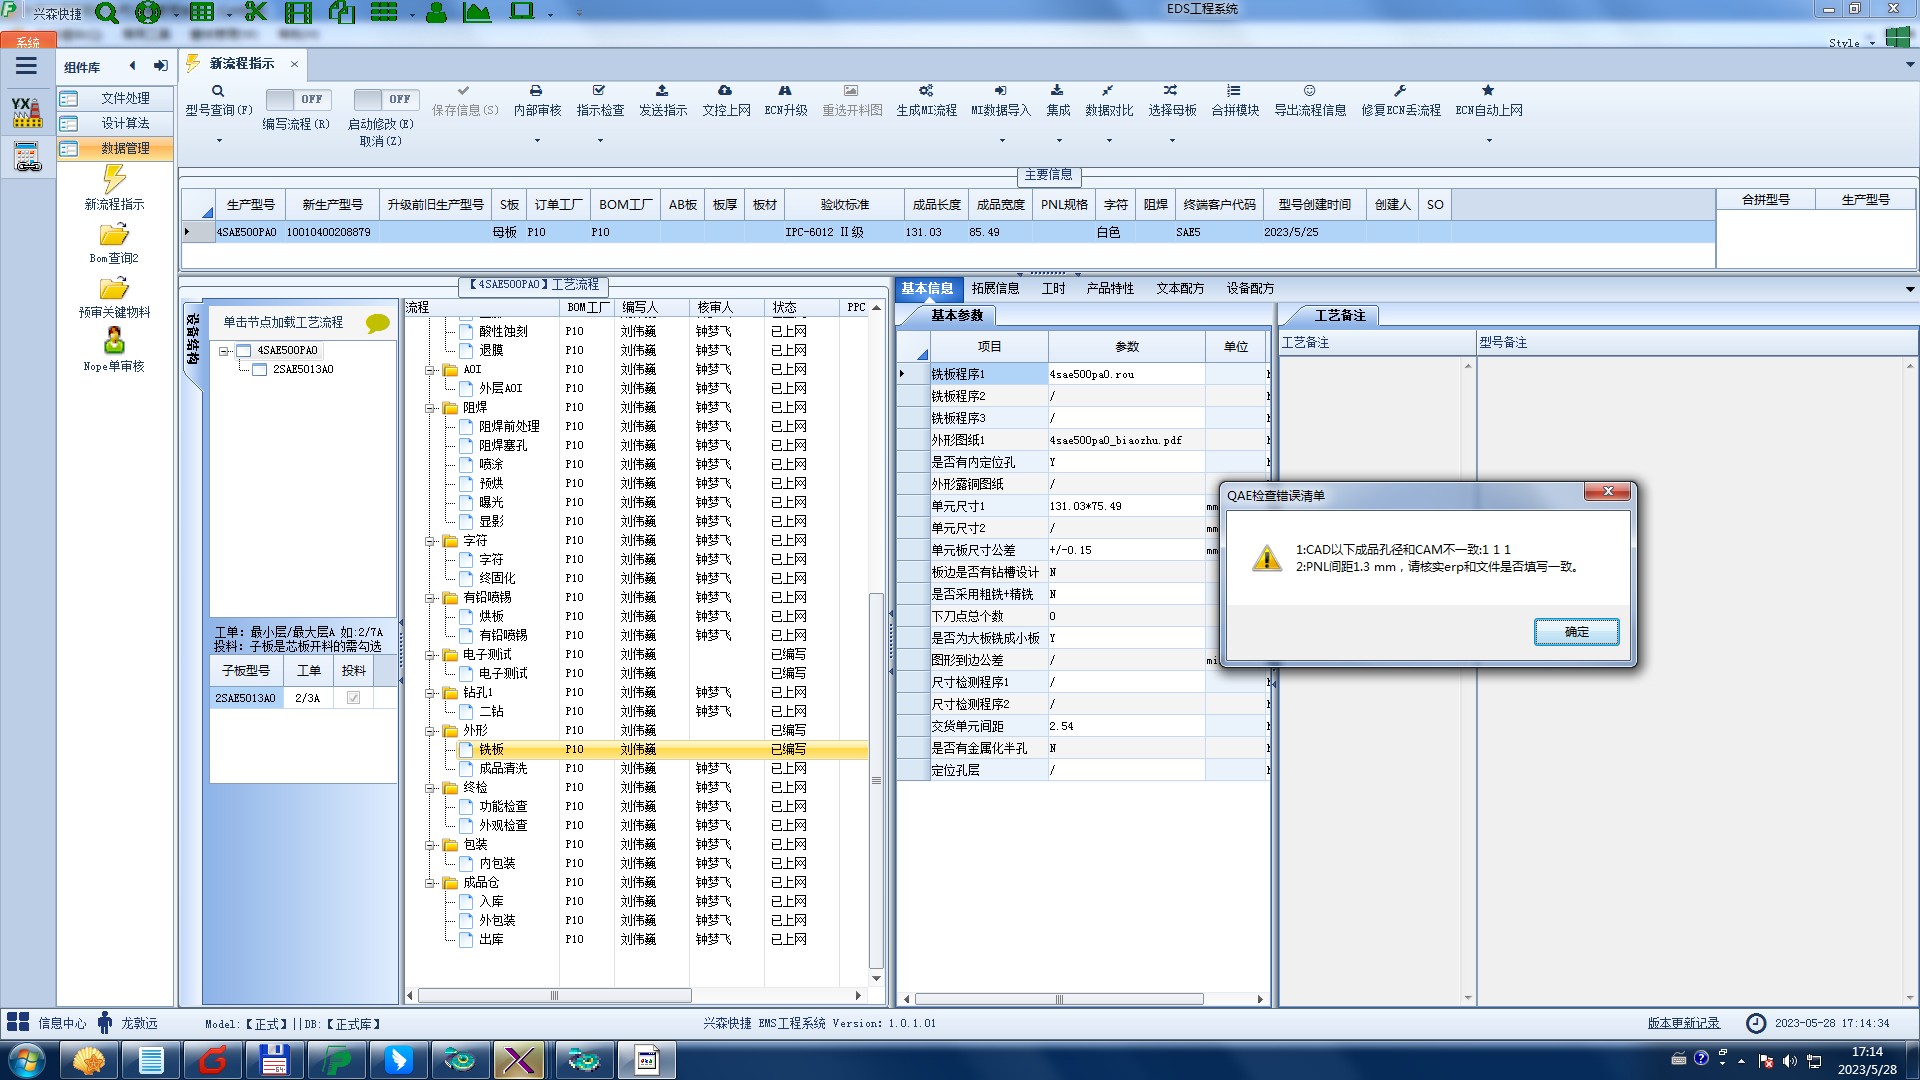Click the Nope单审核 person icon
The image size is (1920, 1080).
coord(114,341)
